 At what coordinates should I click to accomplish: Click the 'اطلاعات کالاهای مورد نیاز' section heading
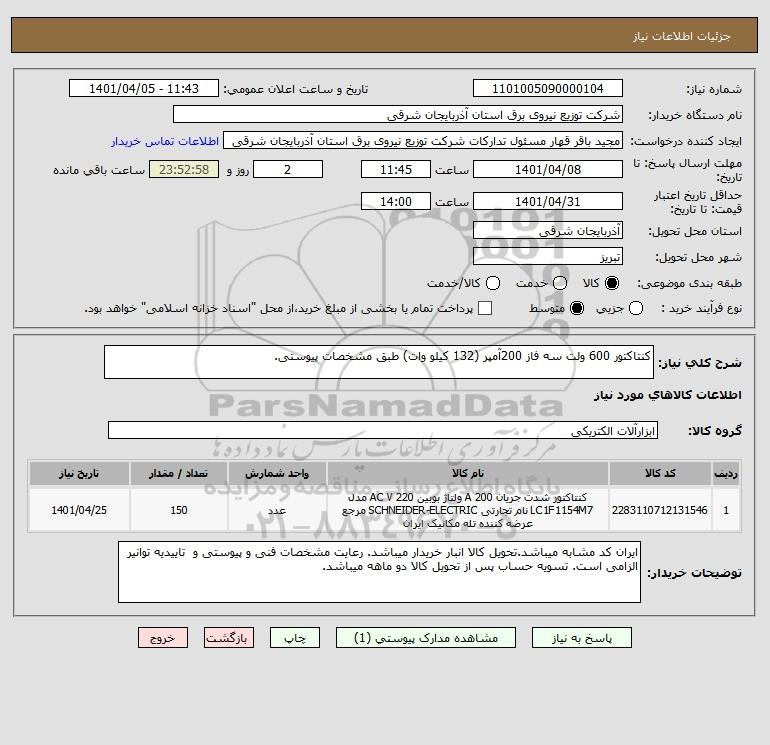(x=668, y=395)
